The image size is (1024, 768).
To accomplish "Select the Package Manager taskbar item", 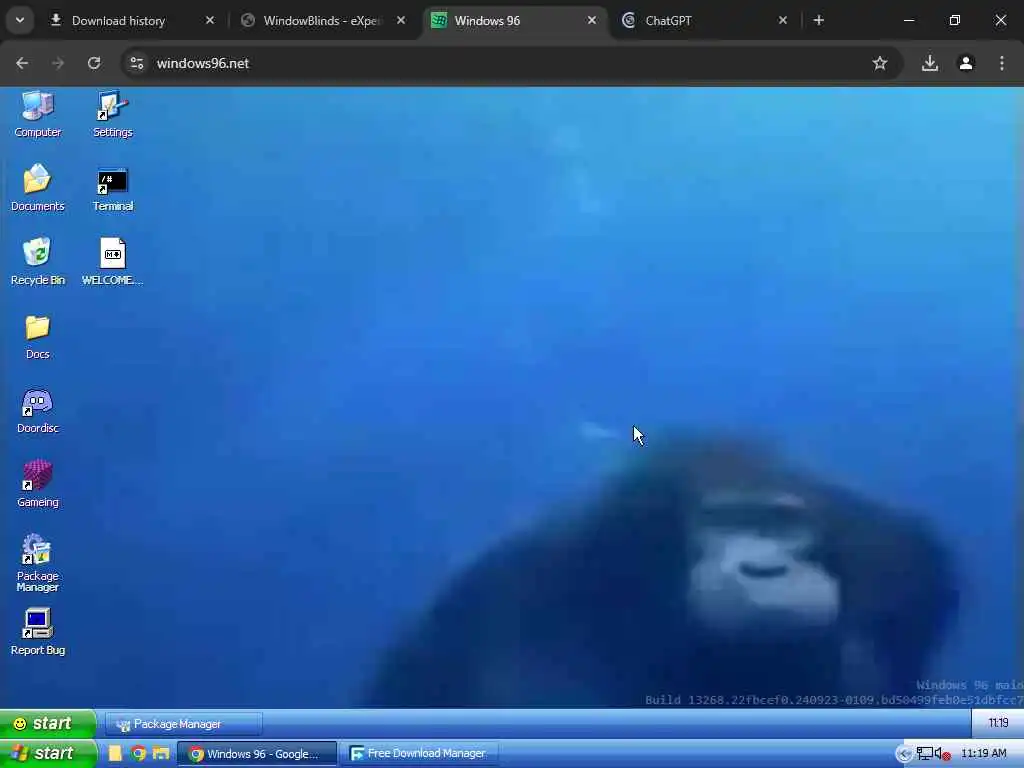I will (x=184, y=724).
